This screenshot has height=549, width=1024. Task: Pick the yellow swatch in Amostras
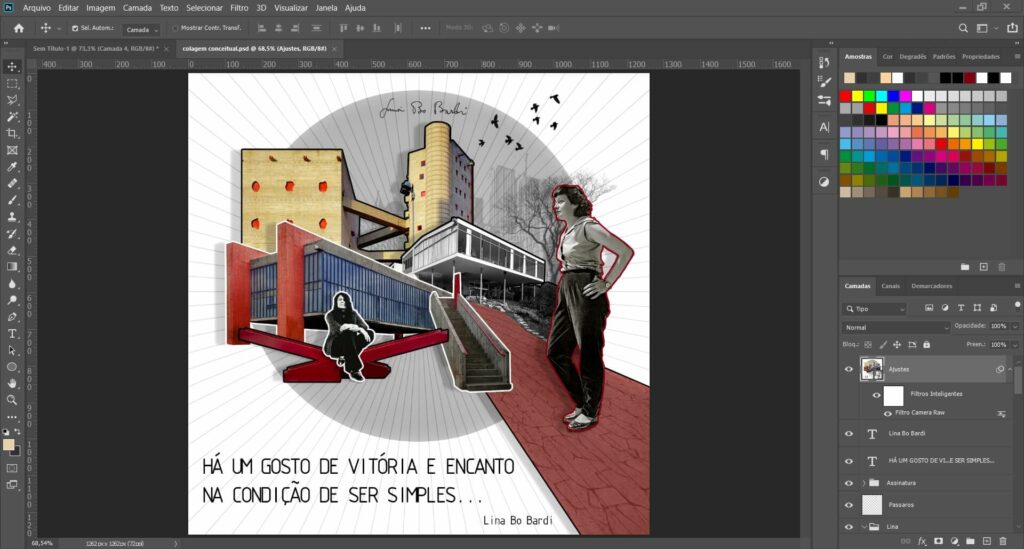coord(857,96)
